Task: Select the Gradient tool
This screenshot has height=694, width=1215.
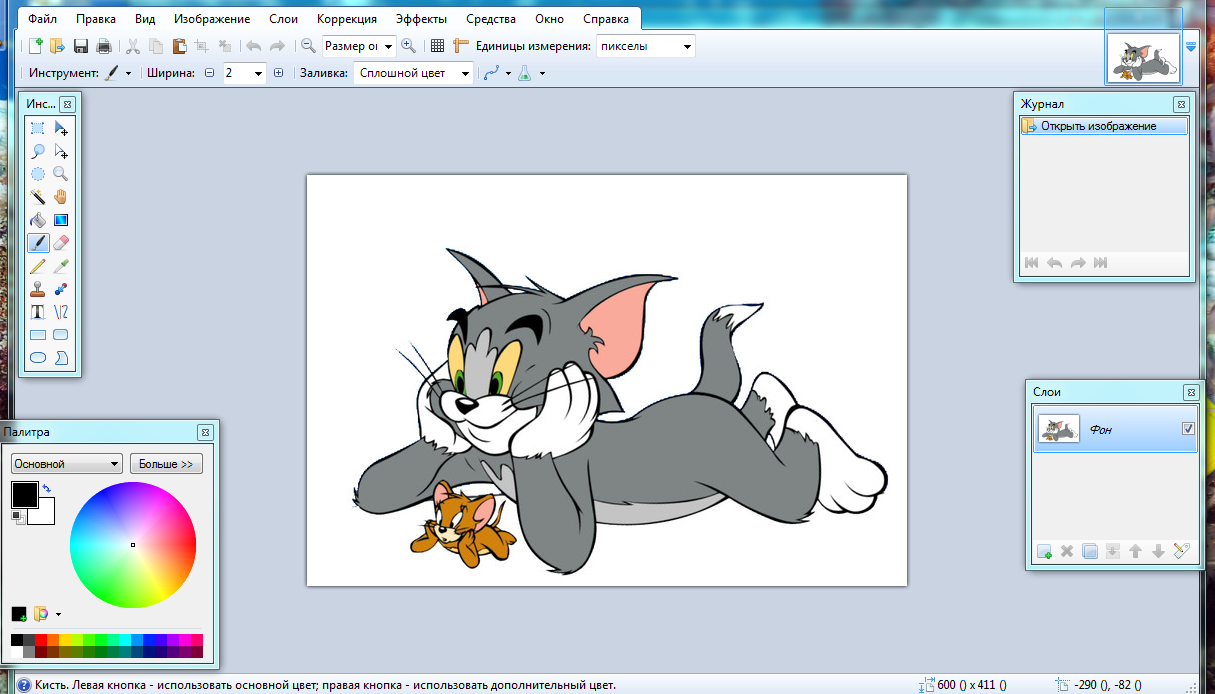Action: pyautogui.click(x=61, y=220)
